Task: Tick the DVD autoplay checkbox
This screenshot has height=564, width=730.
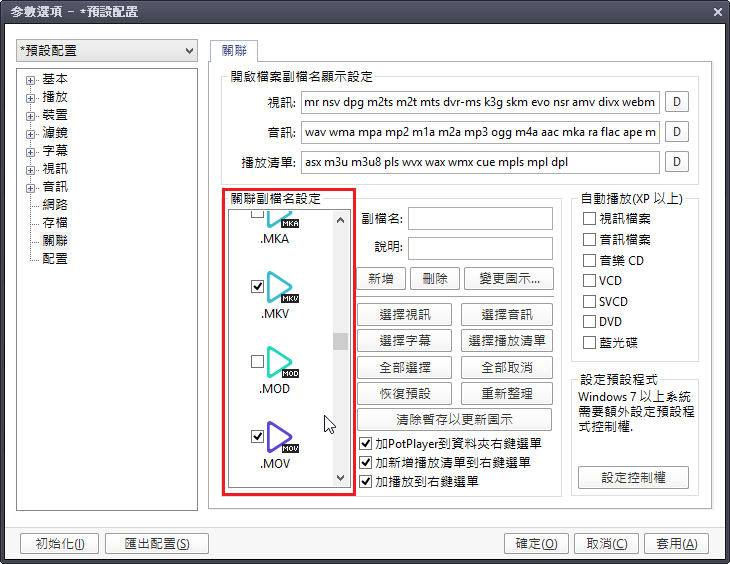Action: click(589, 322)
